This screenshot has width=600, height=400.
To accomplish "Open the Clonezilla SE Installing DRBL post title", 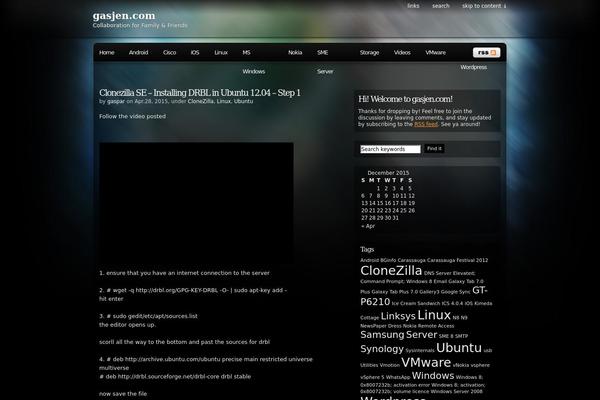I will pyautogui.click(x=200, y=93).
